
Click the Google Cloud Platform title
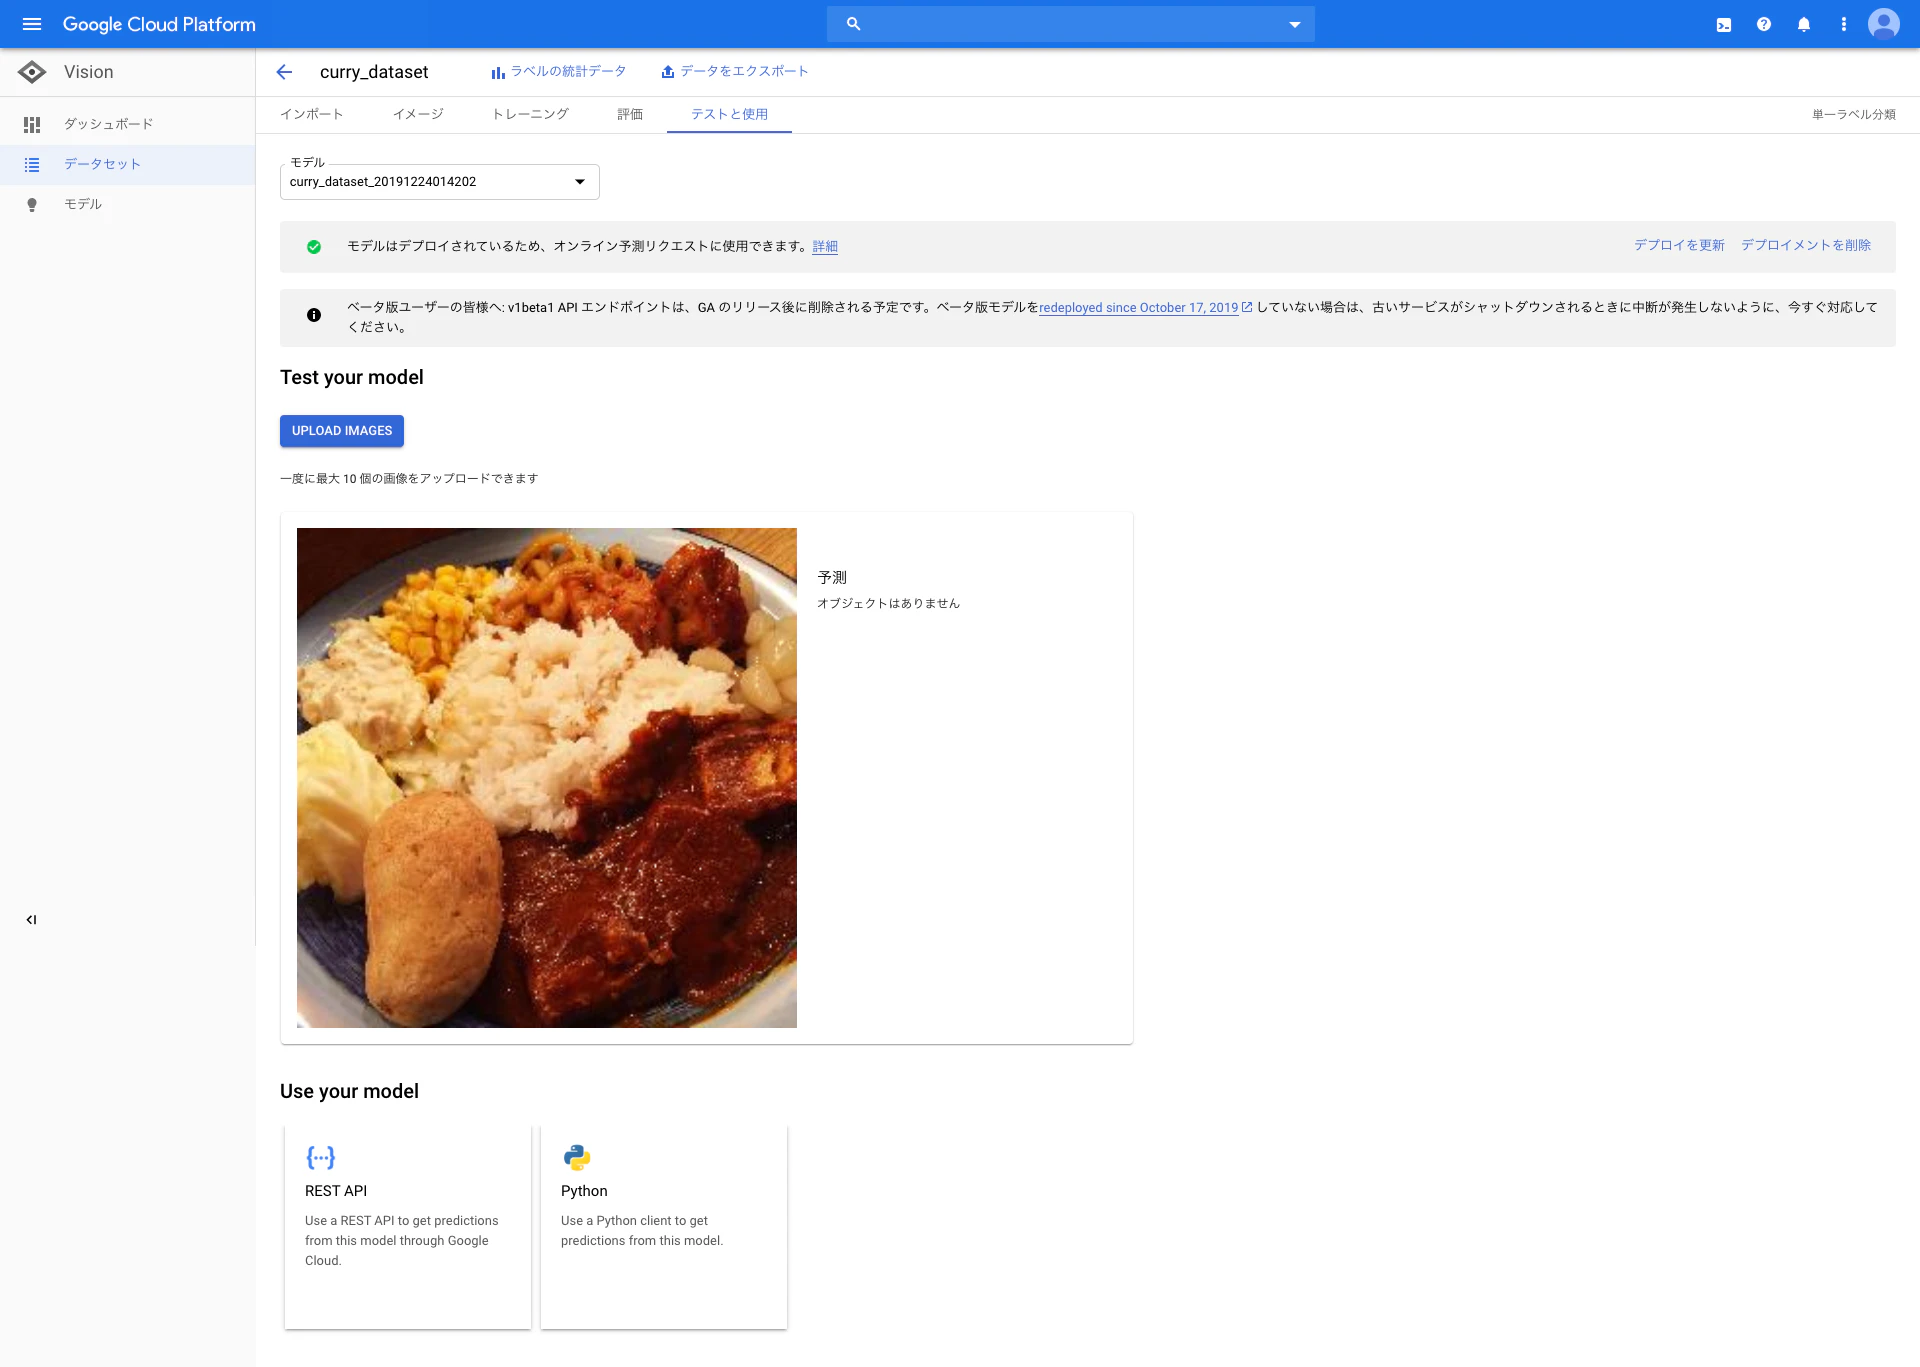[x=159, y=24]
